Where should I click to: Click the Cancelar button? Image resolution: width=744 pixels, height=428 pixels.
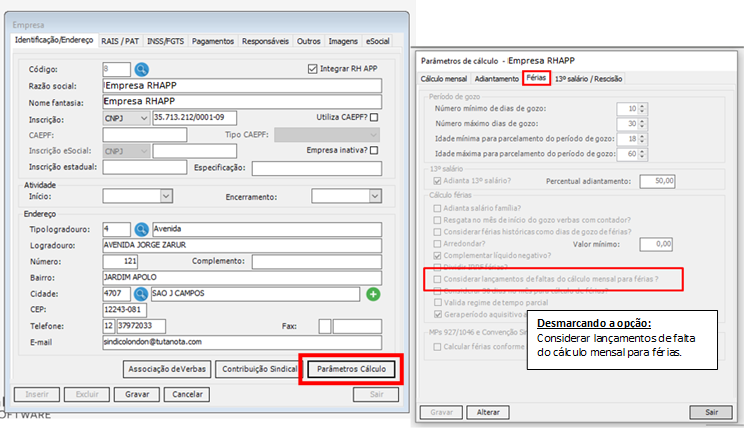(187, 394)
